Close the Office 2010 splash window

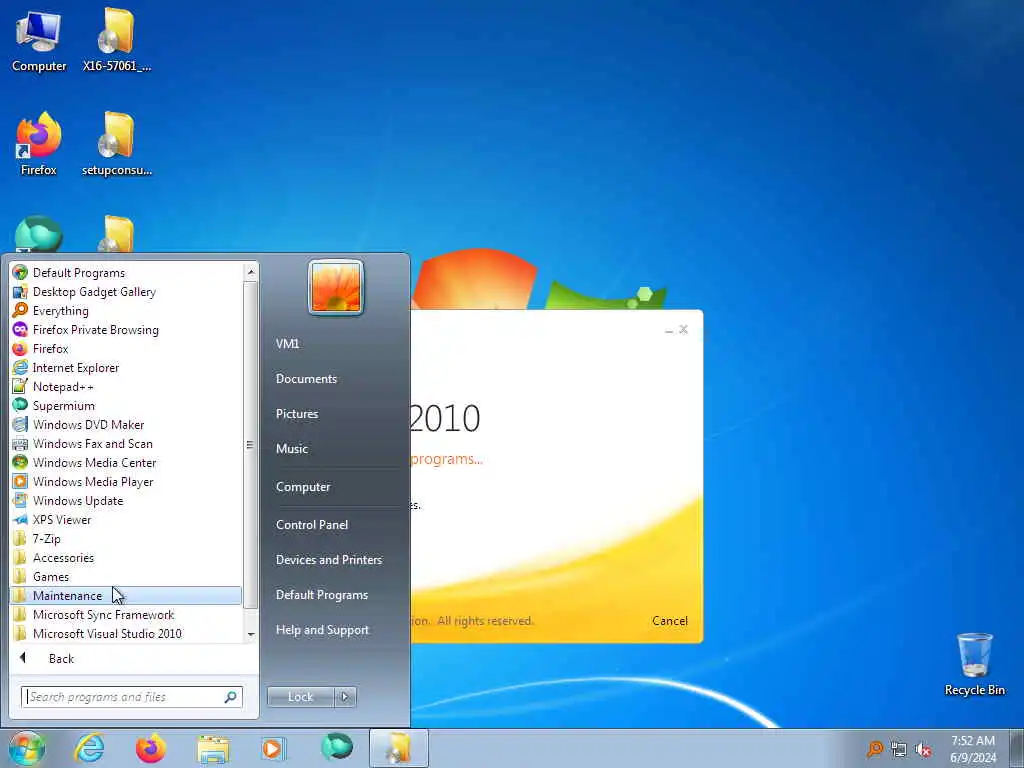pos(684,330)
